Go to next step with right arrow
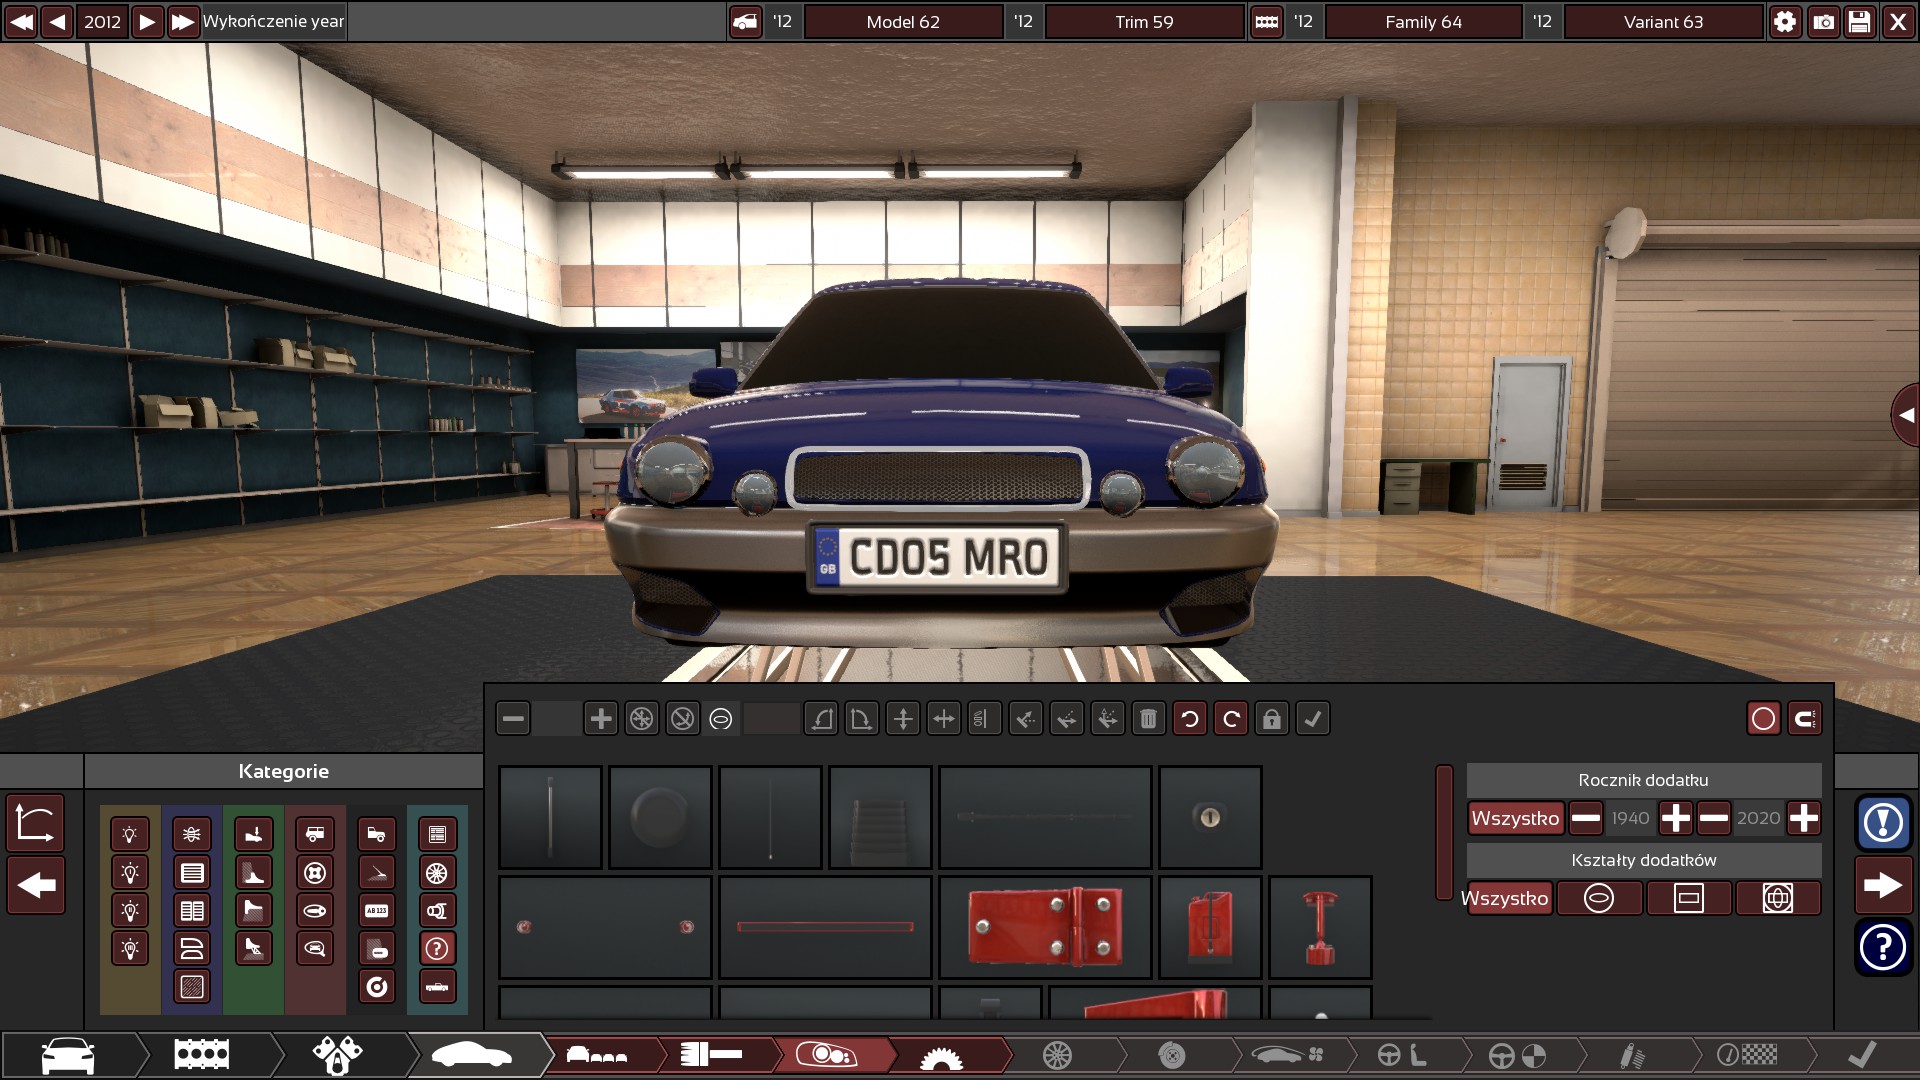Viewport: 1920px width, 1080px height. [x=1884, y=885]
